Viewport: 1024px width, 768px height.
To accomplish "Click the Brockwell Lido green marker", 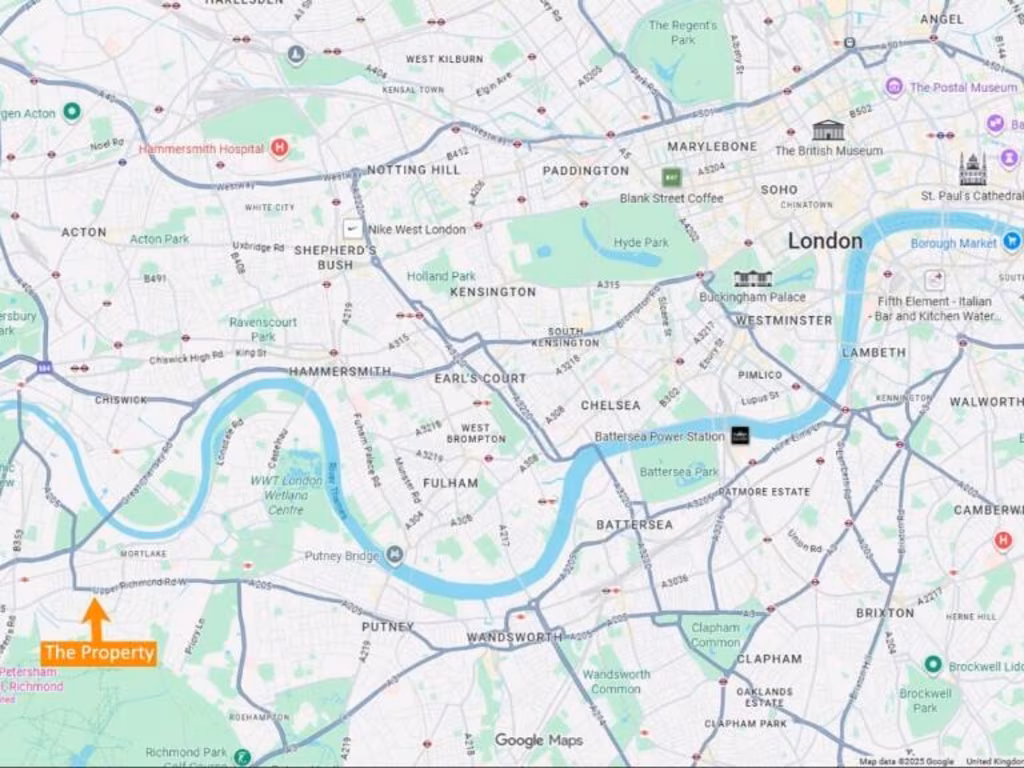I will pyautogui.click(x=933, y=665).
